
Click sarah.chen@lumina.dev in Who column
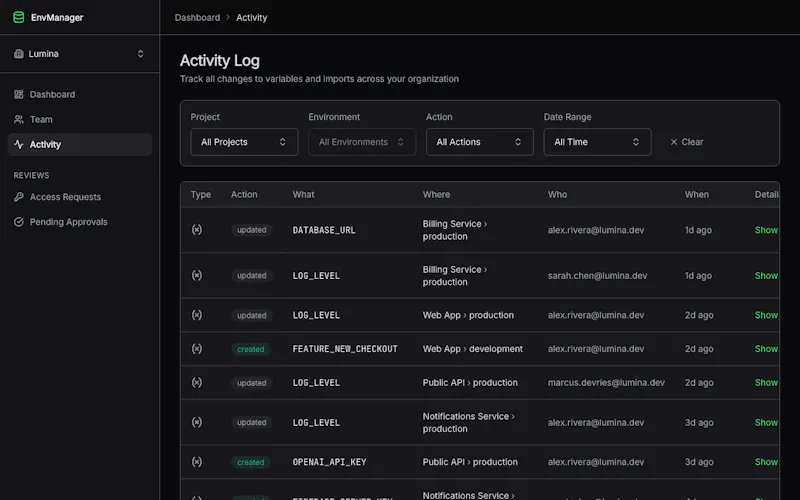pos(597,276)
